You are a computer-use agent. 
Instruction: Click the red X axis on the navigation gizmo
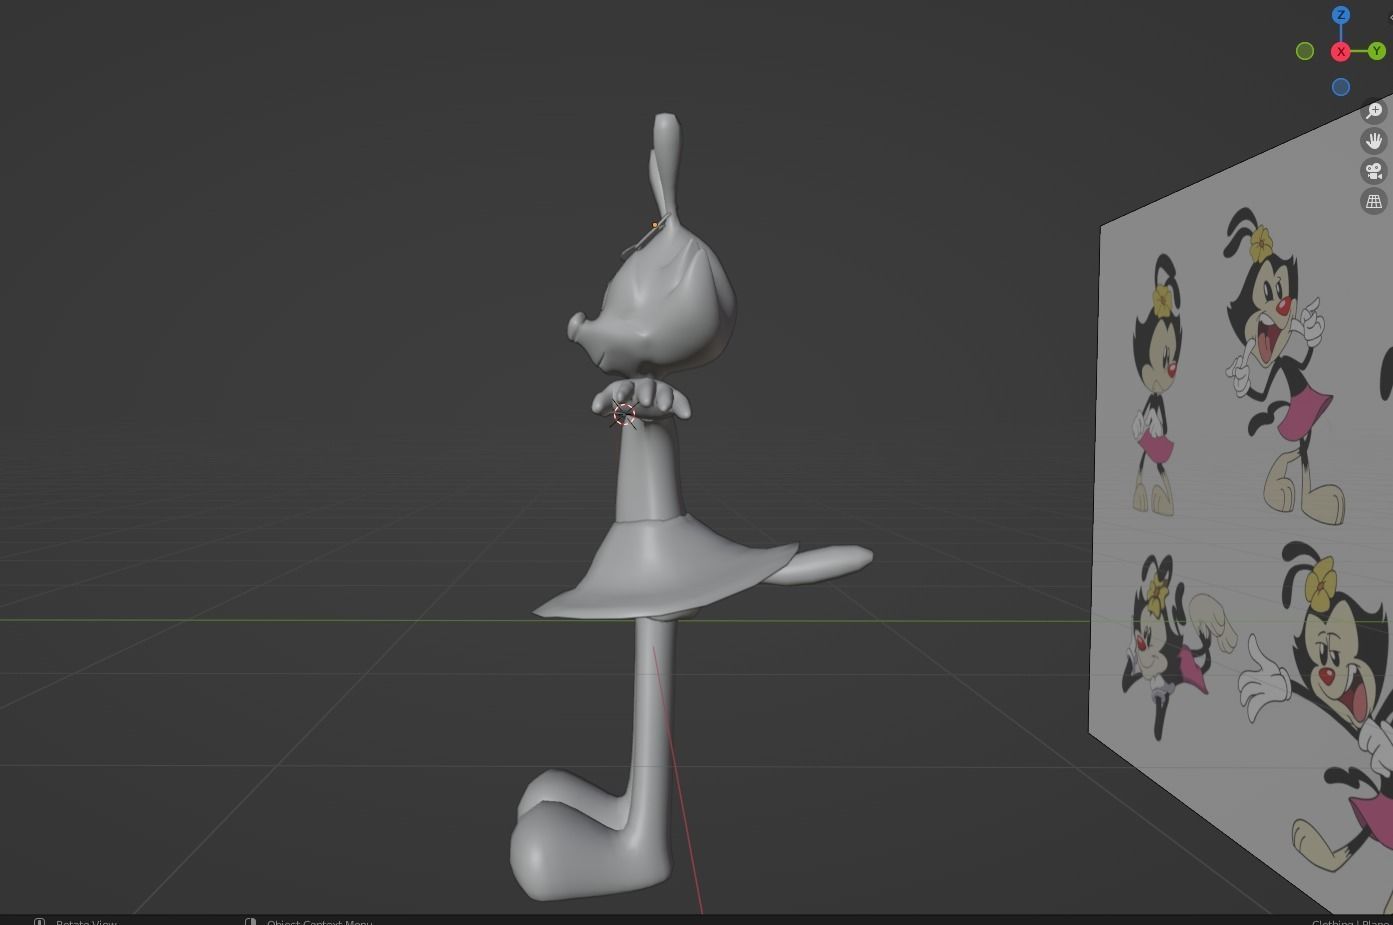click(1341, 51)
